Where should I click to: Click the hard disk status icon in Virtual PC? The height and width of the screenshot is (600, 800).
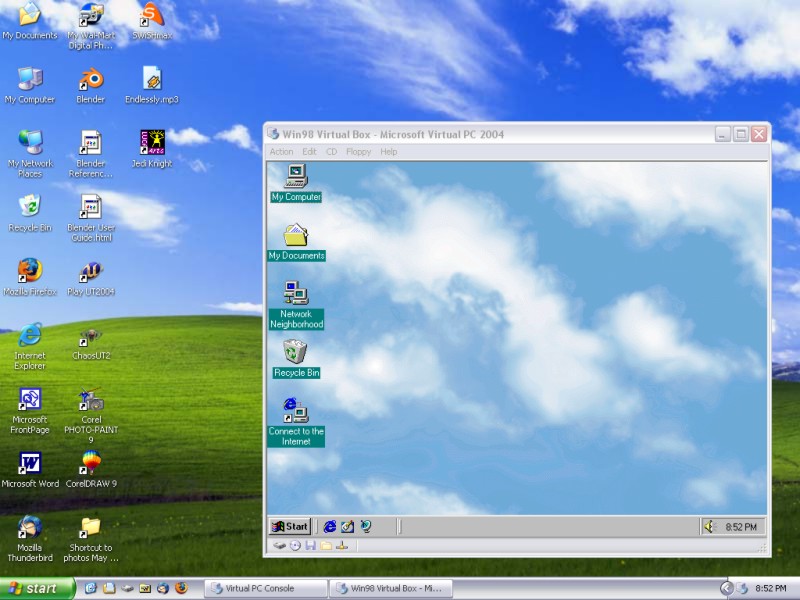[279, 546]
